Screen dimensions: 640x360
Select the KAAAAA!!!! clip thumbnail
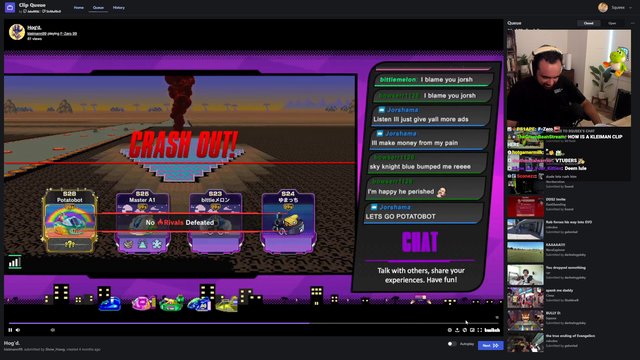coord(525,252)
